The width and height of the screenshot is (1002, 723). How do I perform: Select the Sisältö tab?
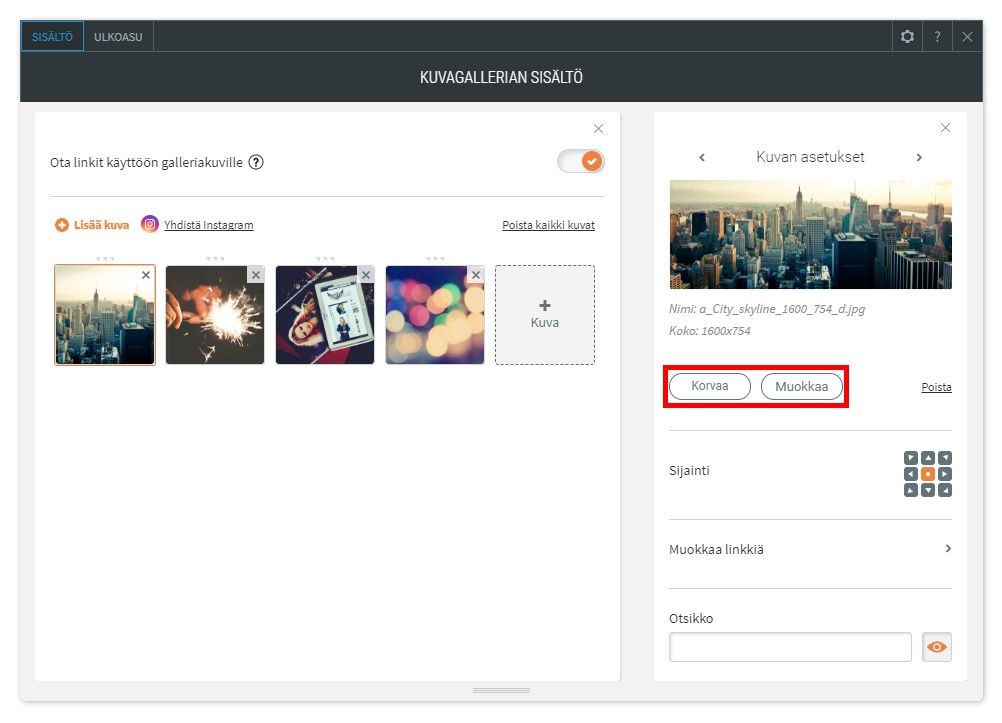point(52,37)
